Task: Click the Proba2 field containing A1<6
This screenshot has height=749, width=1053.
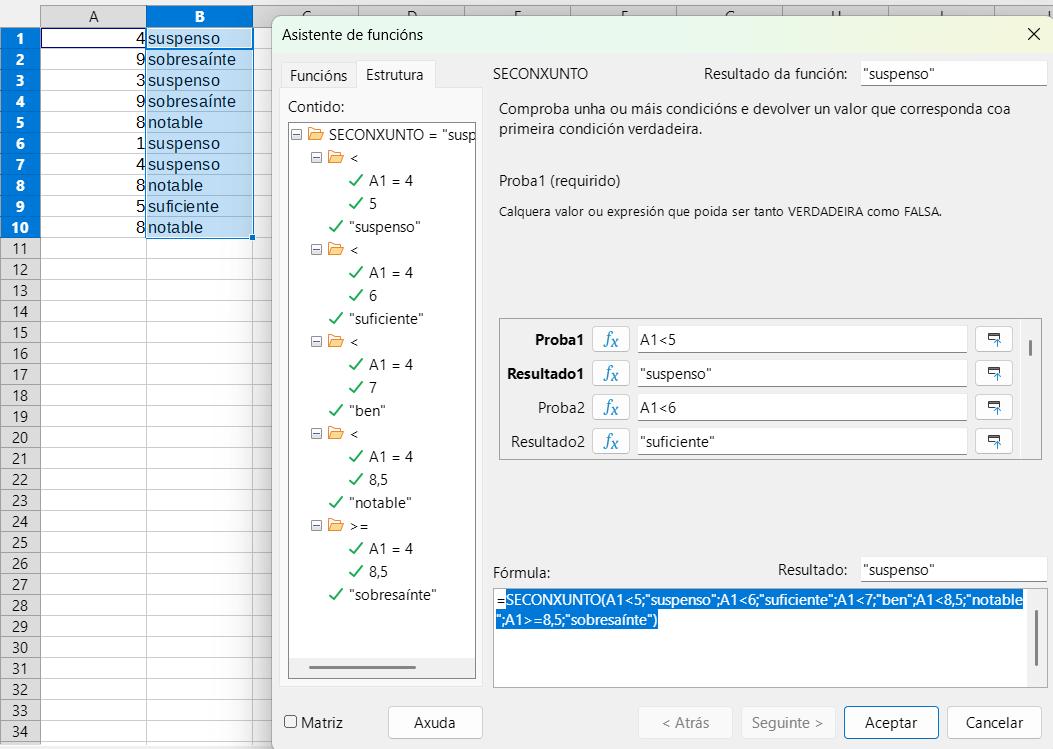Action: 802,407
